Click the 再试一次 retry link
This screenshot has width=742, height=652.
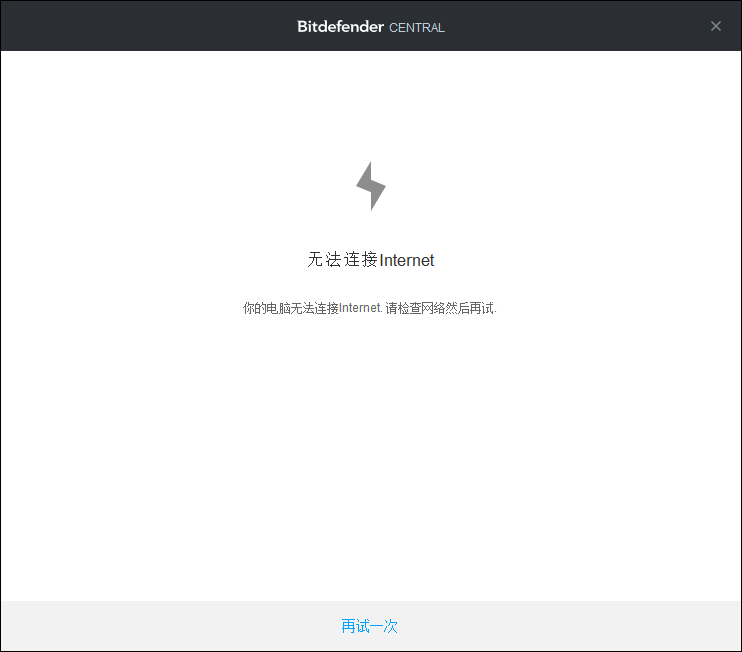369,626
